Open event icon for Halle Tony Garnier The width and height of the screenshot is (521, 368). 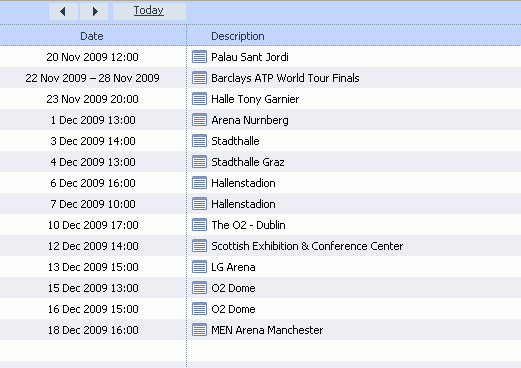199,99
